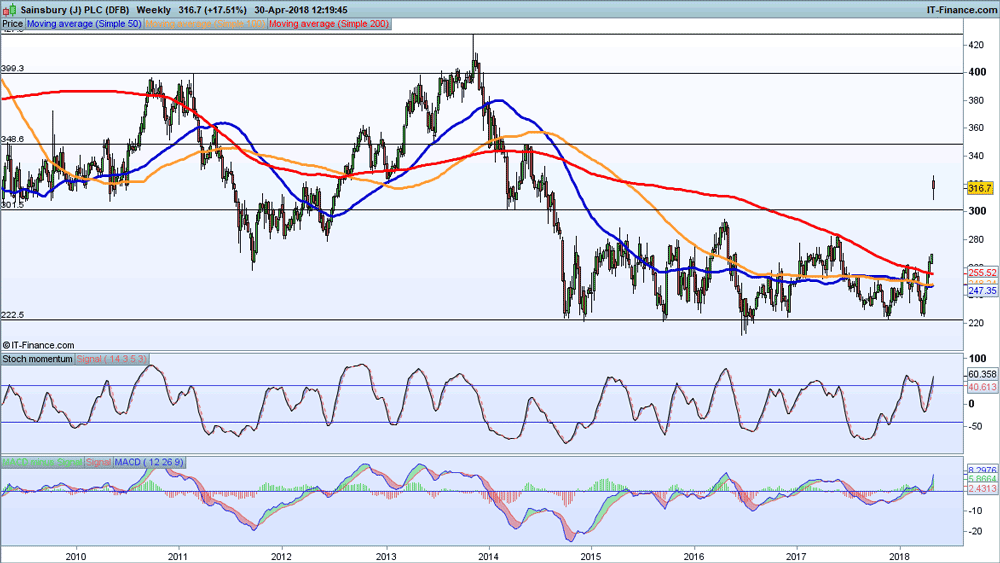The height and width of the screenshot is (563, 1000).
Task: Select Moving average (Simple 100) label
Action: point(205,24)
